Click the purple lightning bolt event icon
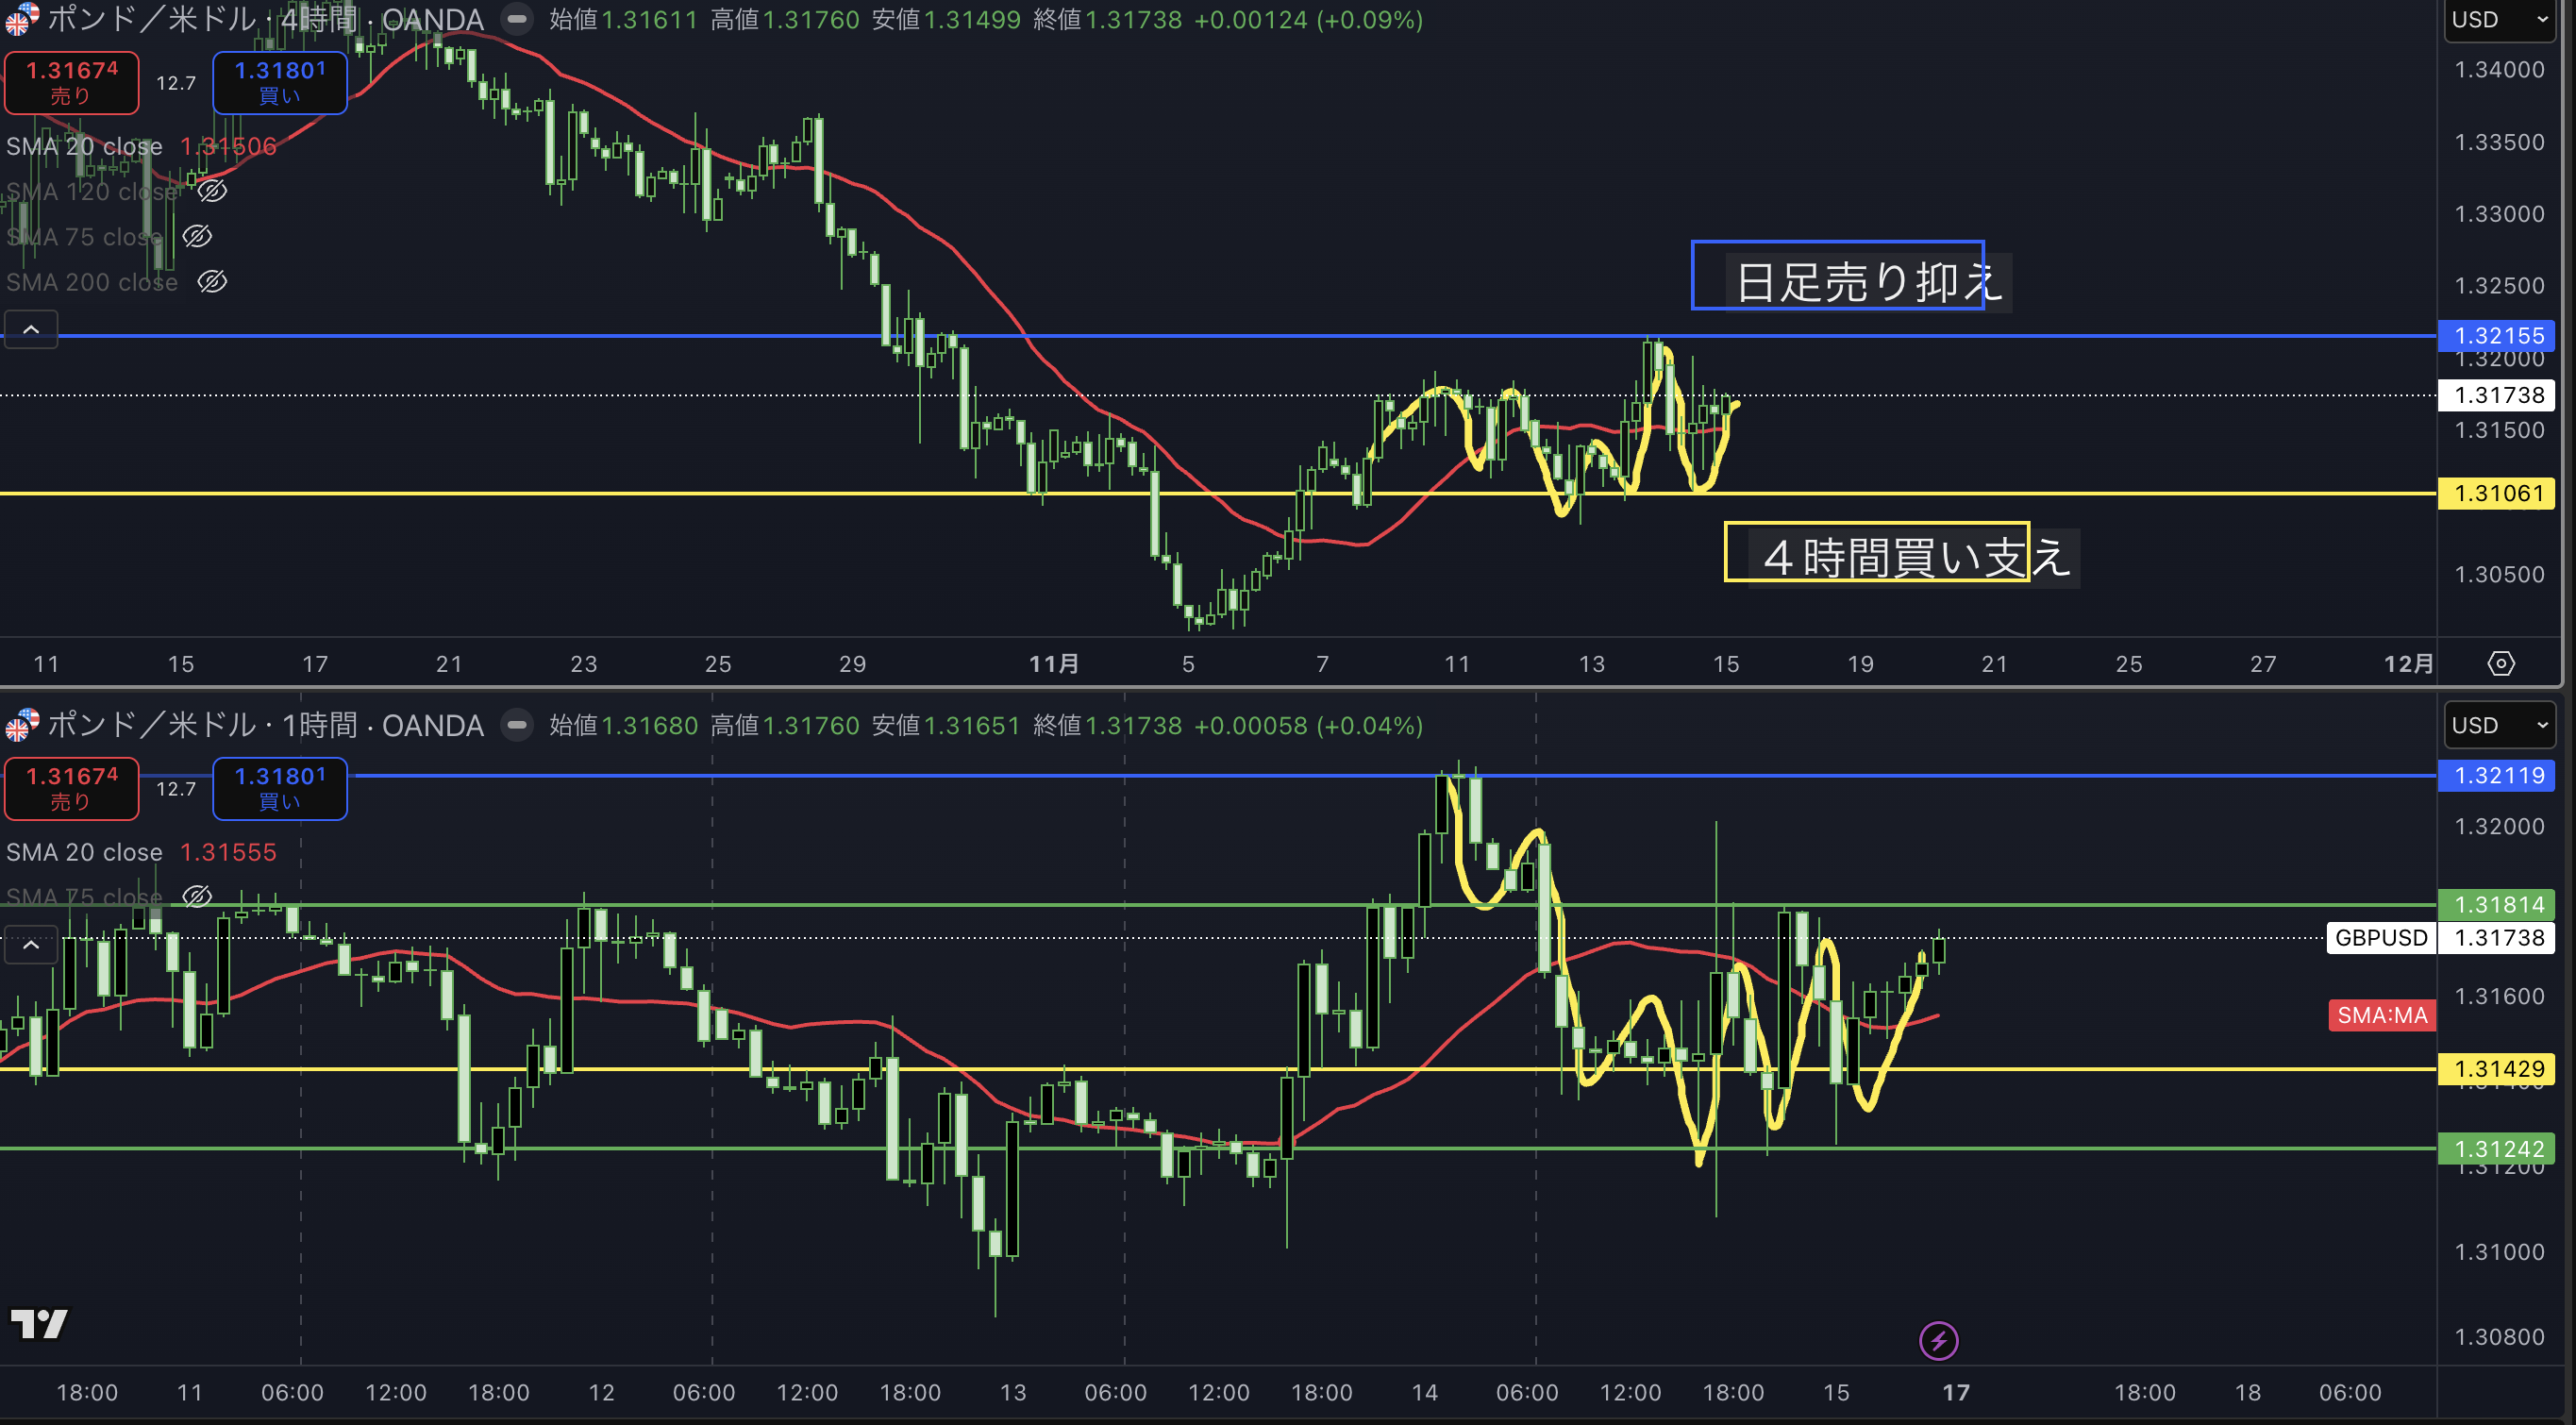 [1938, 1340]
